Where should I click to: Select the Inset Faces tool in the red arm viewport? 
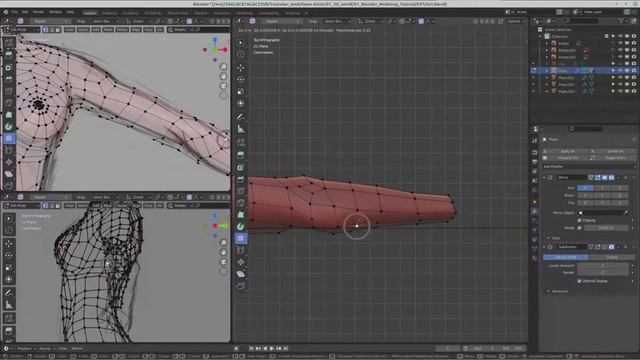point(241,167)
